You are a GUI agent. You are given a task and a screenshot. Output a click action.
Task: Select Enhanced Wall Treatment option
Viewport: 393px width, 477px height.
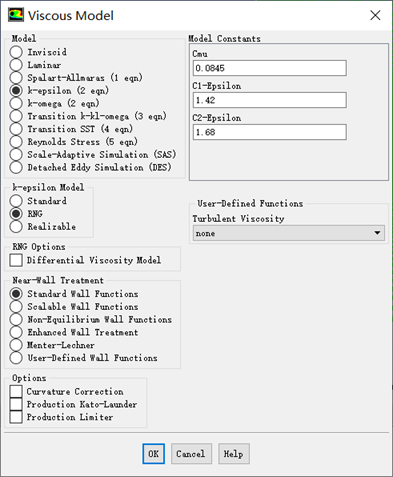16,332
